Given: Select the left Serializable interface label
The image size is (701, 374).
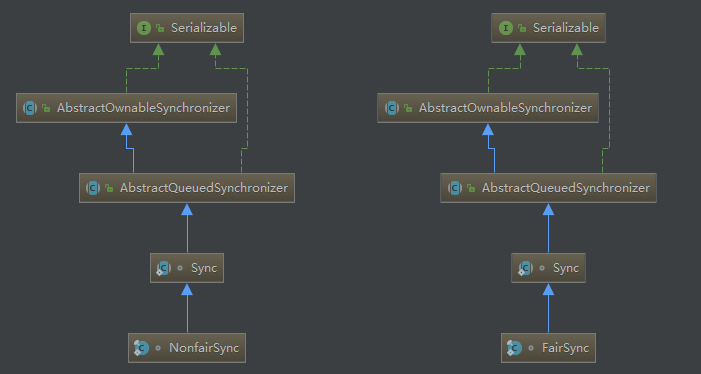Looking at the screenshot, I should tap(204, 28).
